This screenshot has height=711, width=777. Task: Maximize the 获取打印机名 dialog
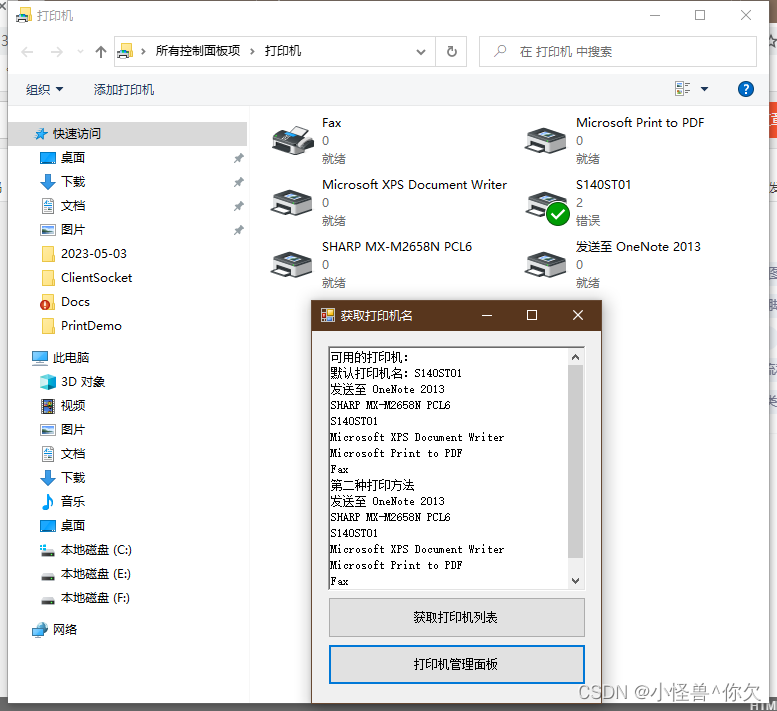tap(532, 315)
